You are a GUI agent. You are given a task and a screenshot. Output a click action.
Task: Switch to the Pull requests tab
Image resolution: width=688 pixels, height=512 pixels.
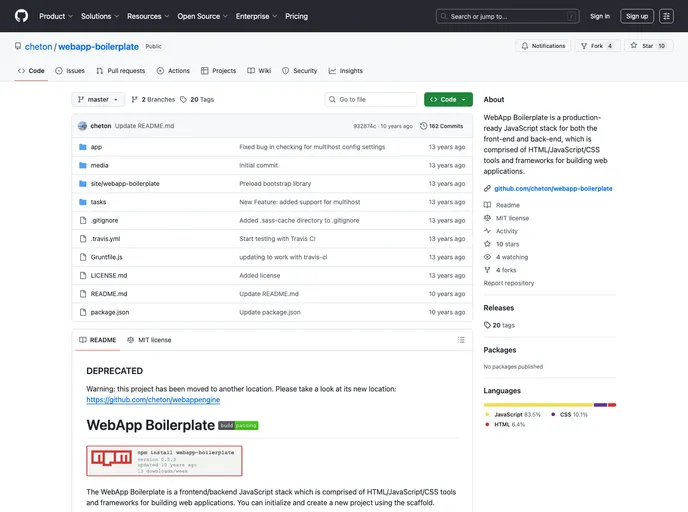[x=121, y=71]
